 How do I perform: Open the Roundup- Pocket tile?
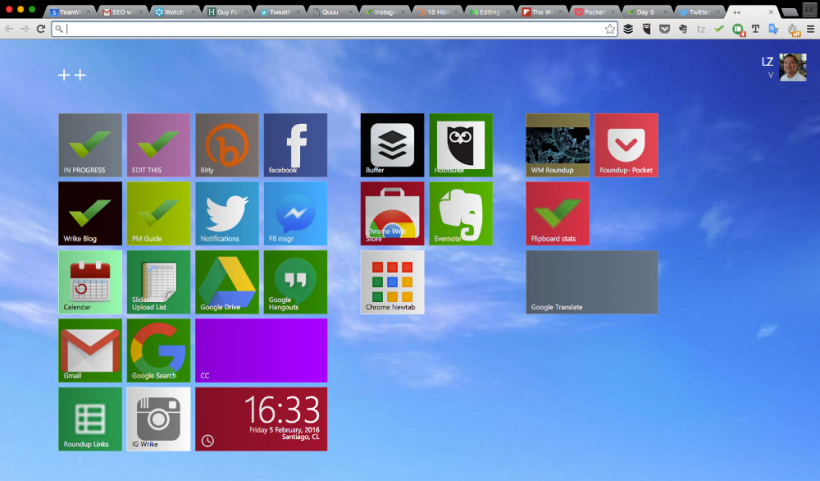coord(626,145)
